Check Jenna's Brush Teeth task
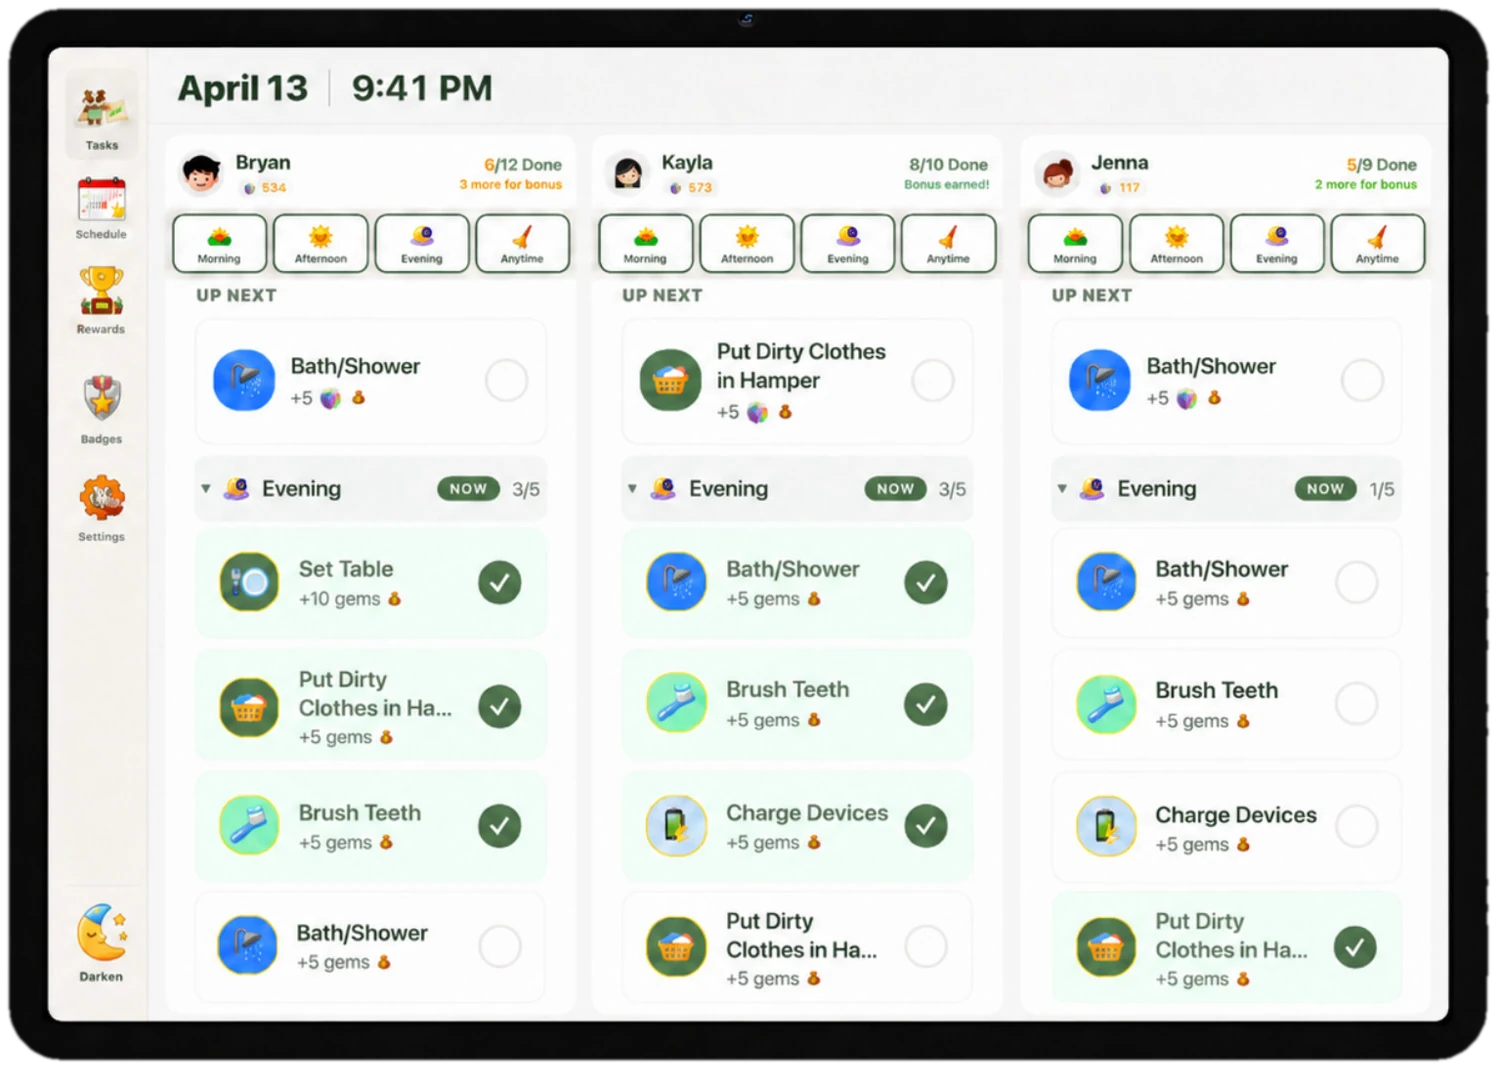The image size is (1497, 1069). click(1356, 703)
